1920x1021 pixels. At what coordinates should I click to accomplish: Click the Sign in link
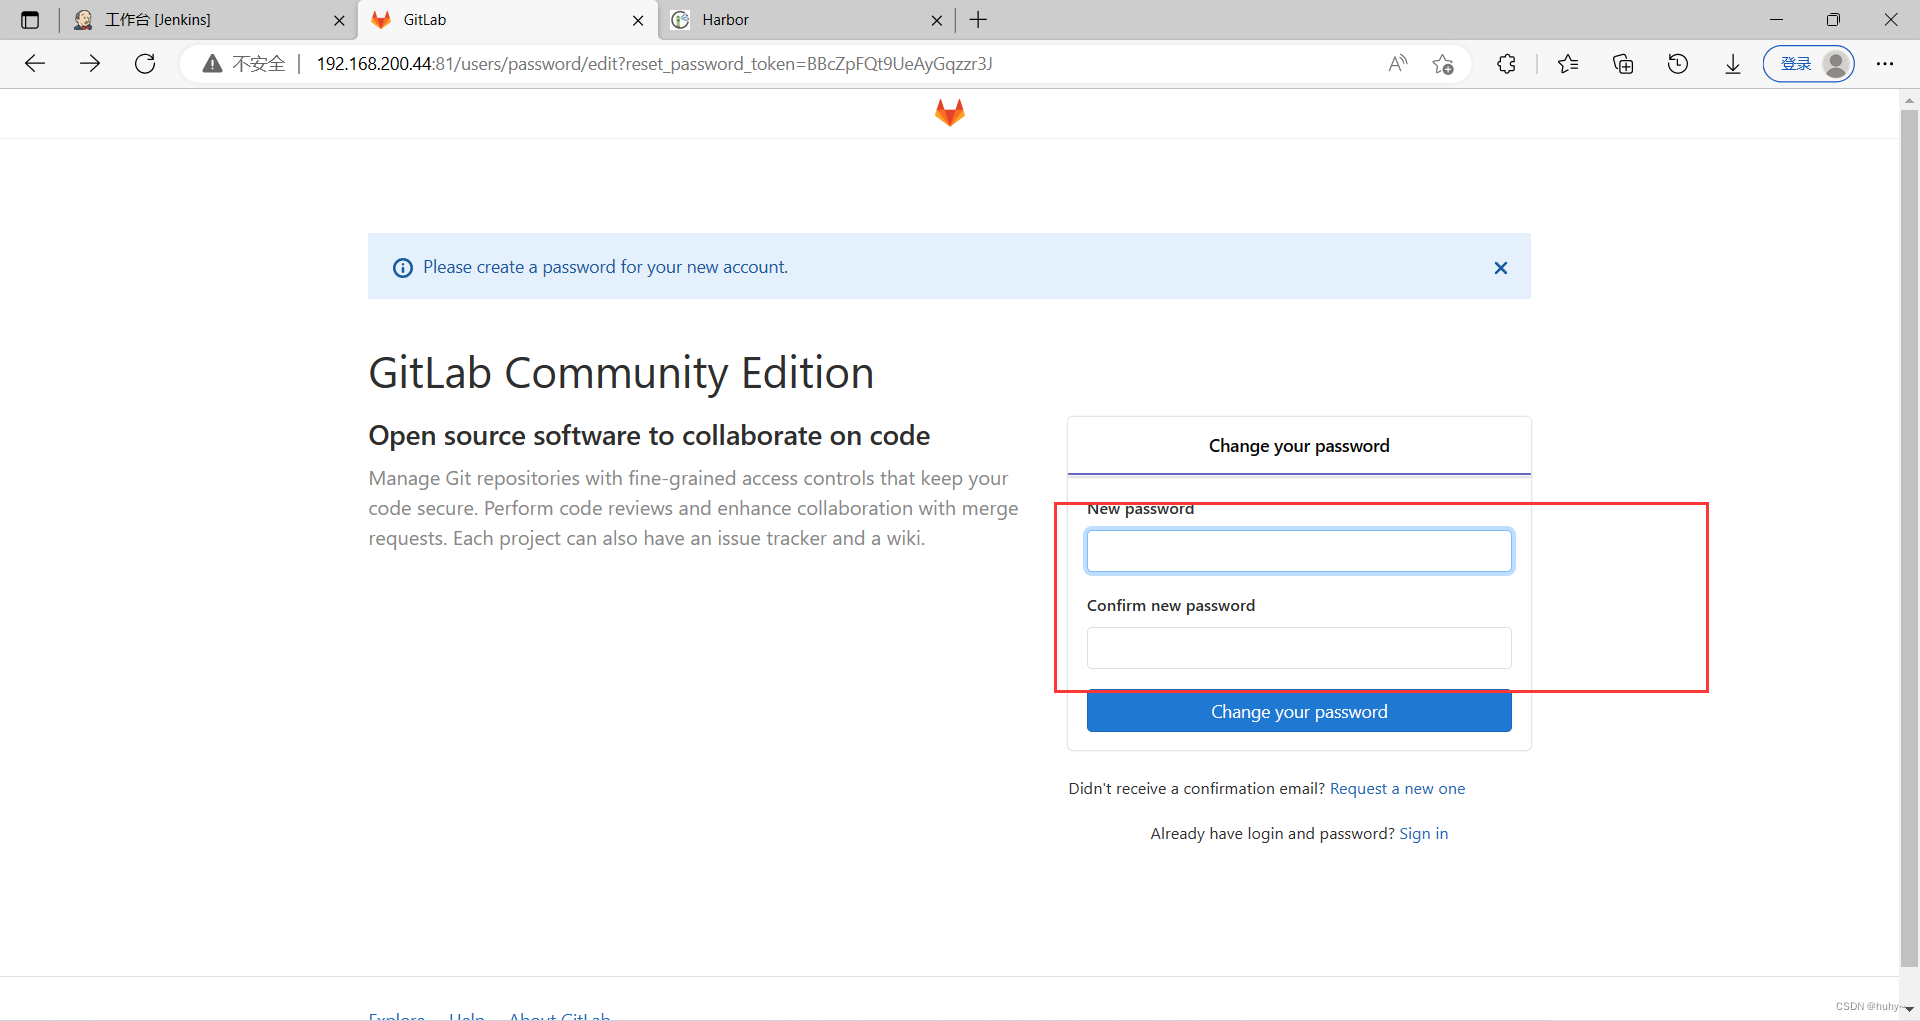[x=1423, y=834]
